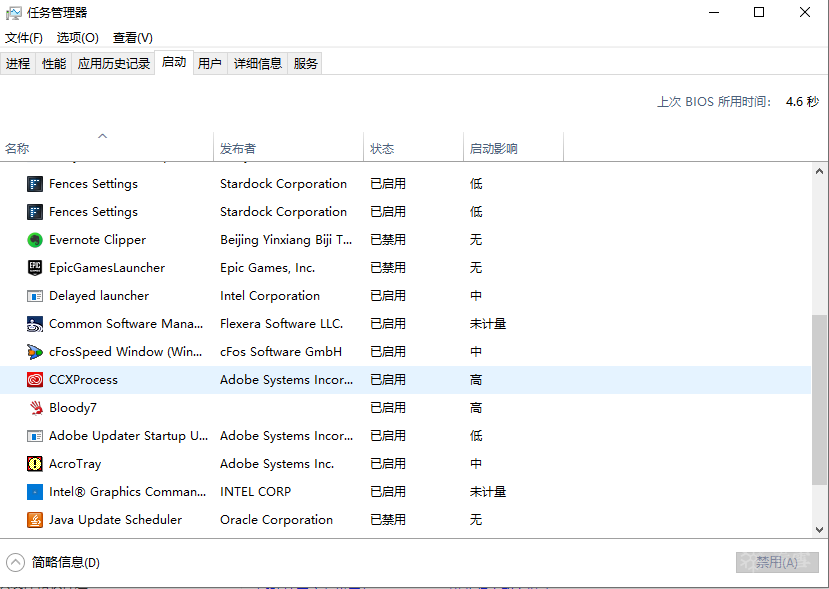Image resolution: width=829 pixels, height=589 pixels.
Task: Click the 禁用(A) button
Action: (777, 563)
